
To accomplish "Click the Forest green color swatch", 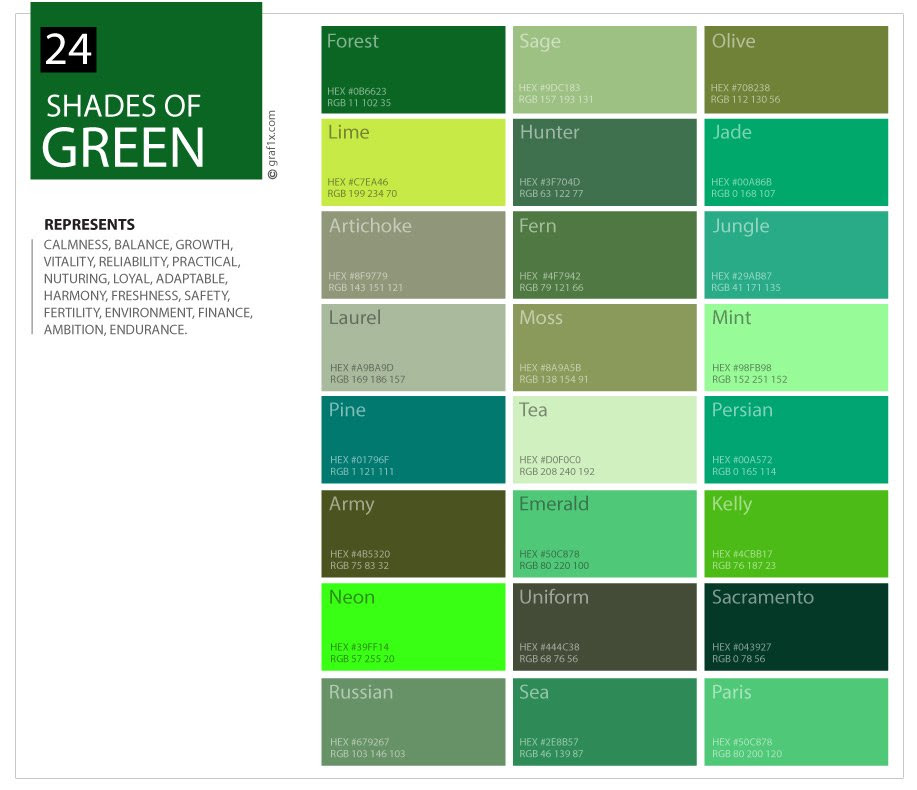I will (413, 69).
